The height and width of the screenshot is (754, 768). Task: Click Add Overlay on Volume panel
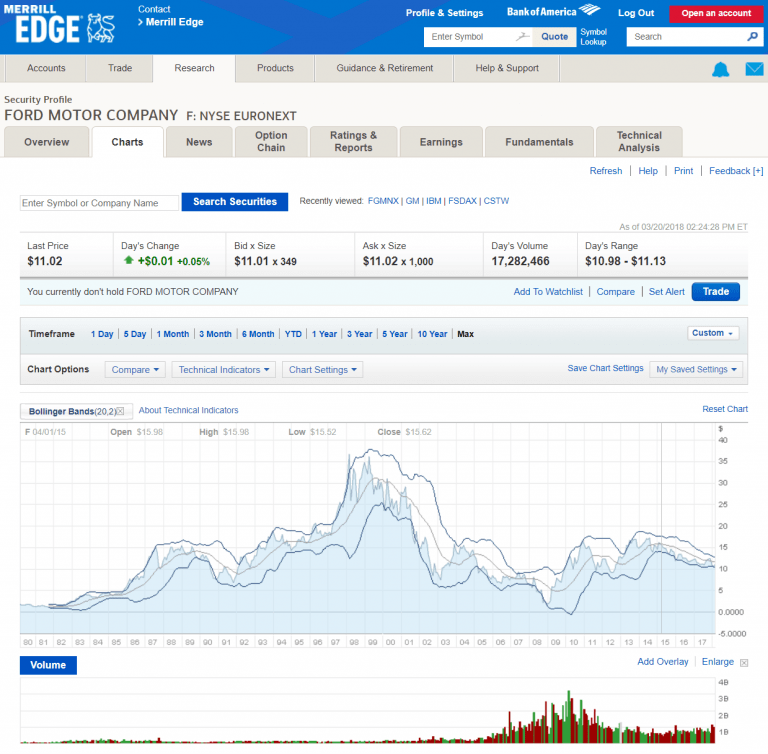[663, 662]
